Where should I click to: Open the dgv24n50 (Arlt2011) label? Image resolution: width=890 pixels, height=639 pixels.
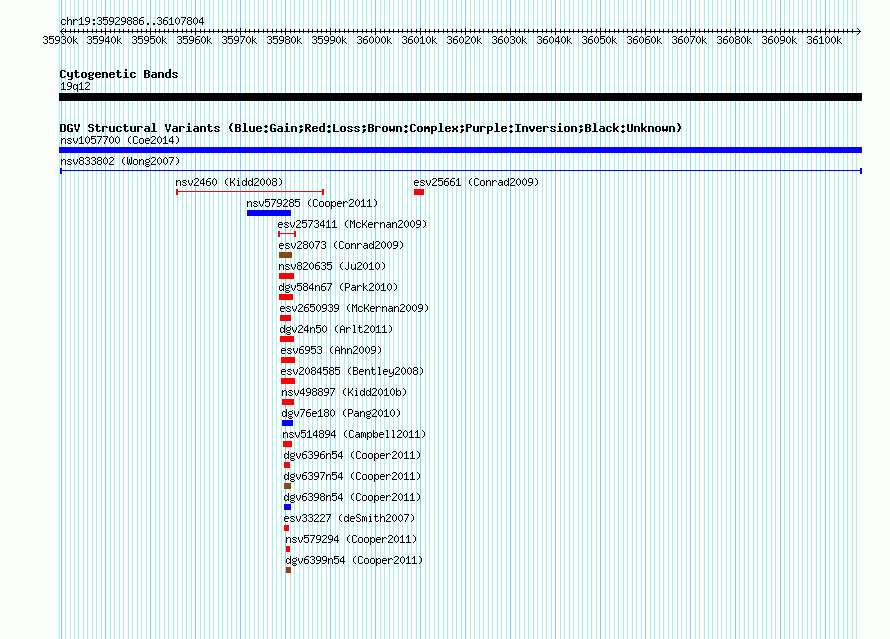click(336, 329)
